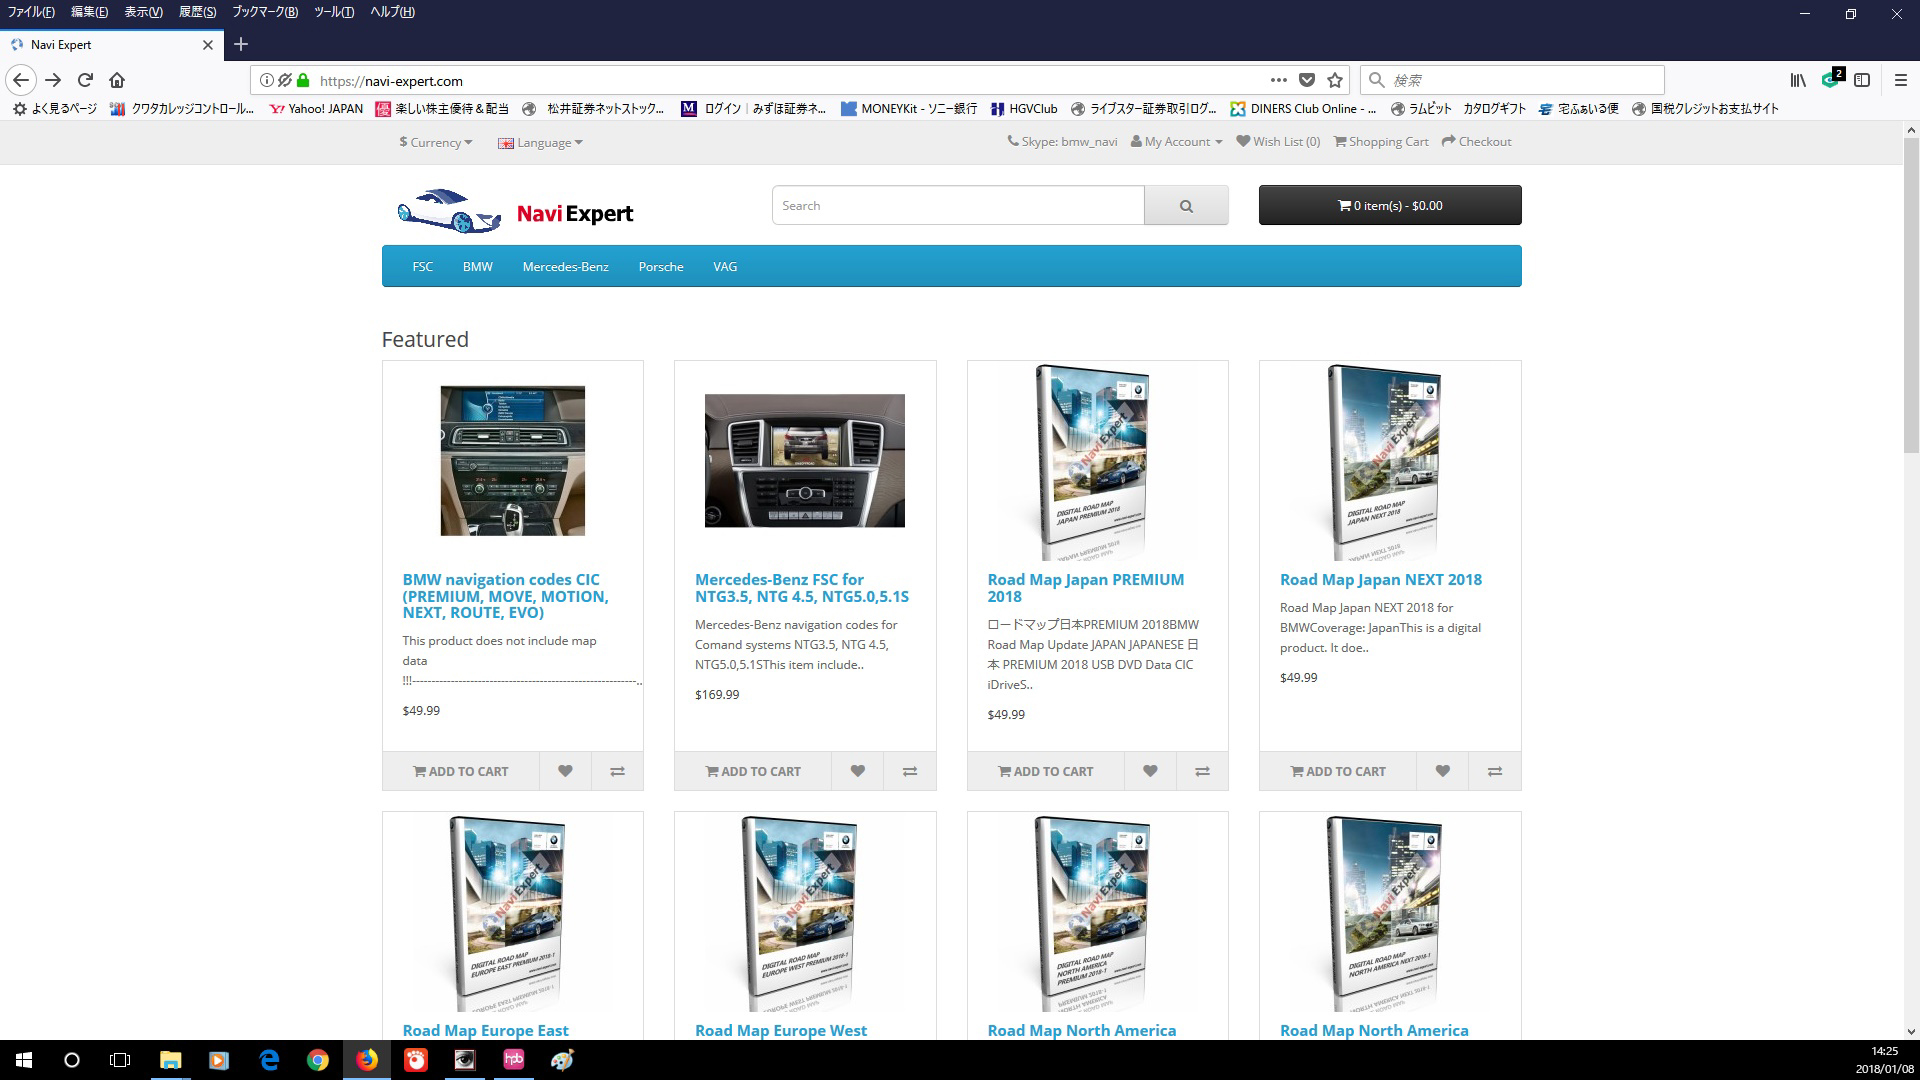The image size is (1920, 1080).
Task: Add Road Map Japan NEXT 2018 to cart
Action: (x=1338, y=771)
